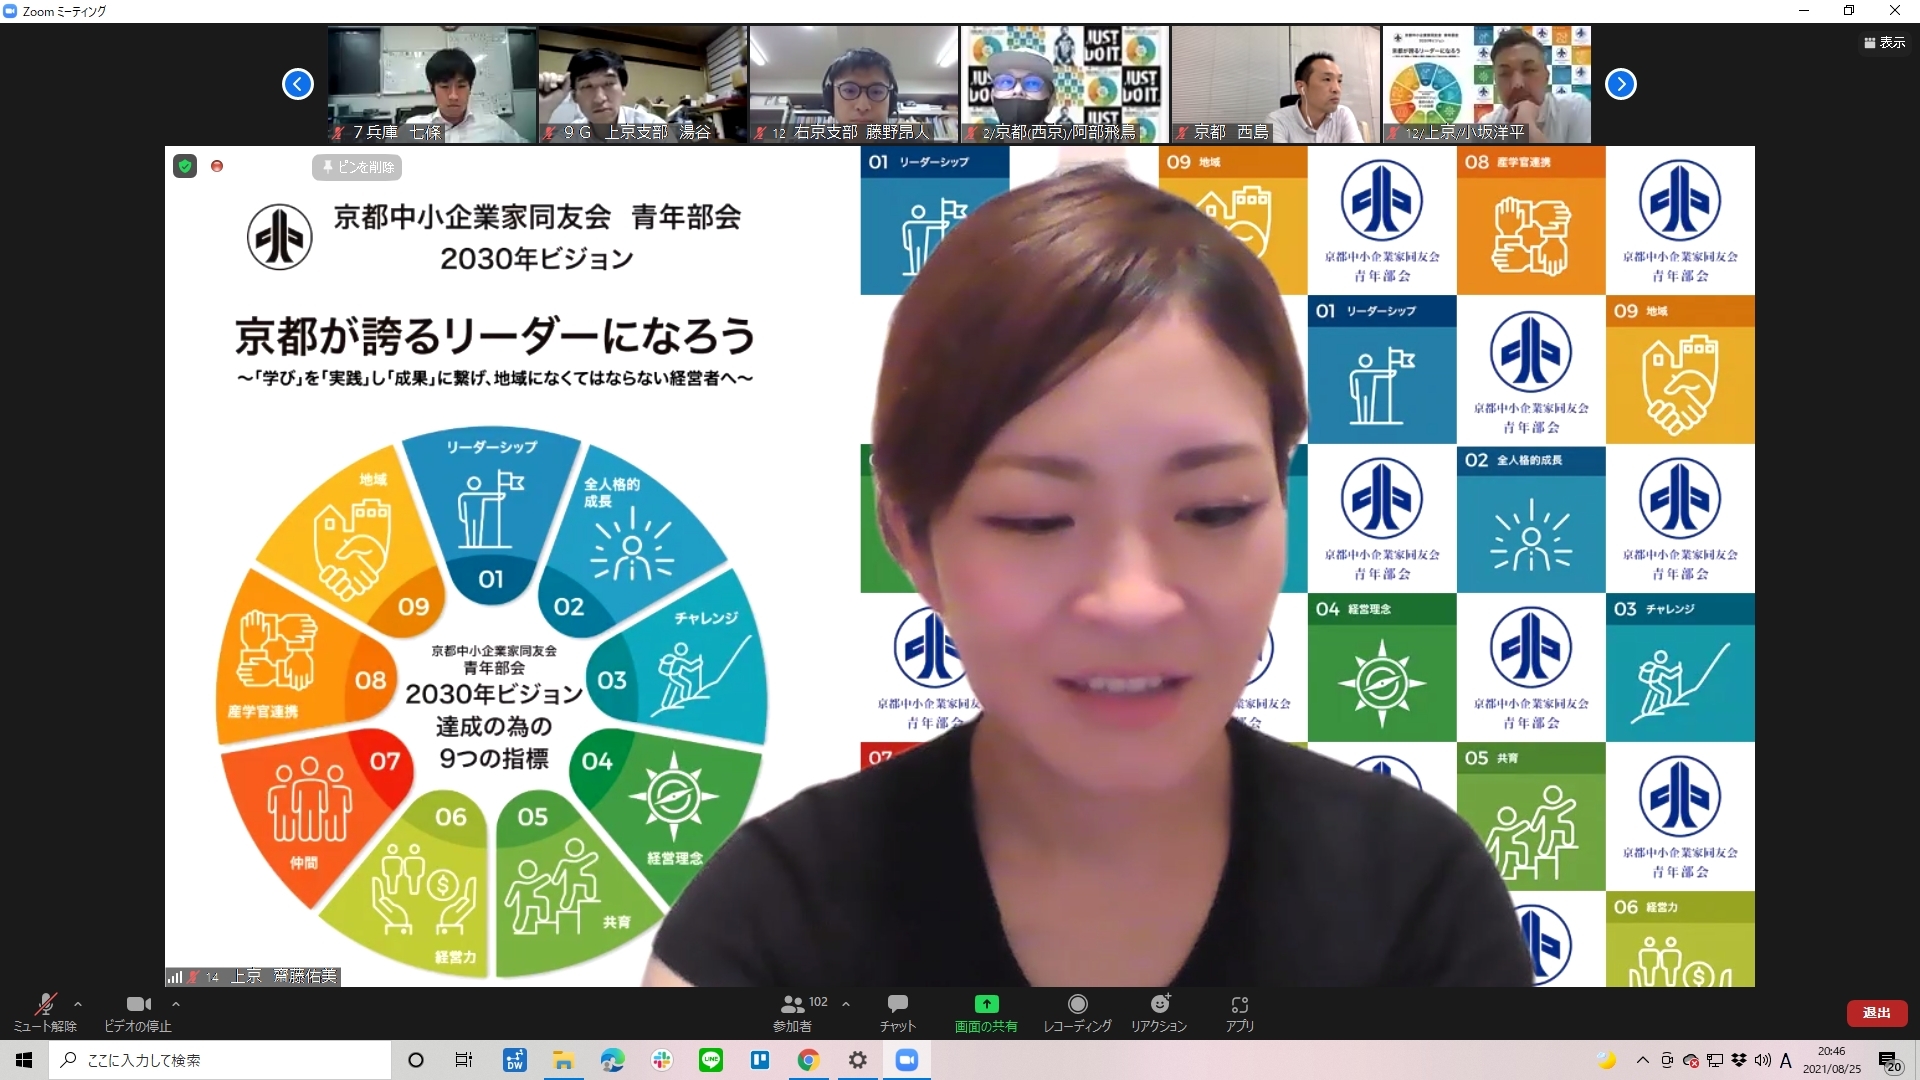
Task: Select 右京支部 藤野昂人 video thumbnail
Action: pyautogui.click(x=854, y=84)
